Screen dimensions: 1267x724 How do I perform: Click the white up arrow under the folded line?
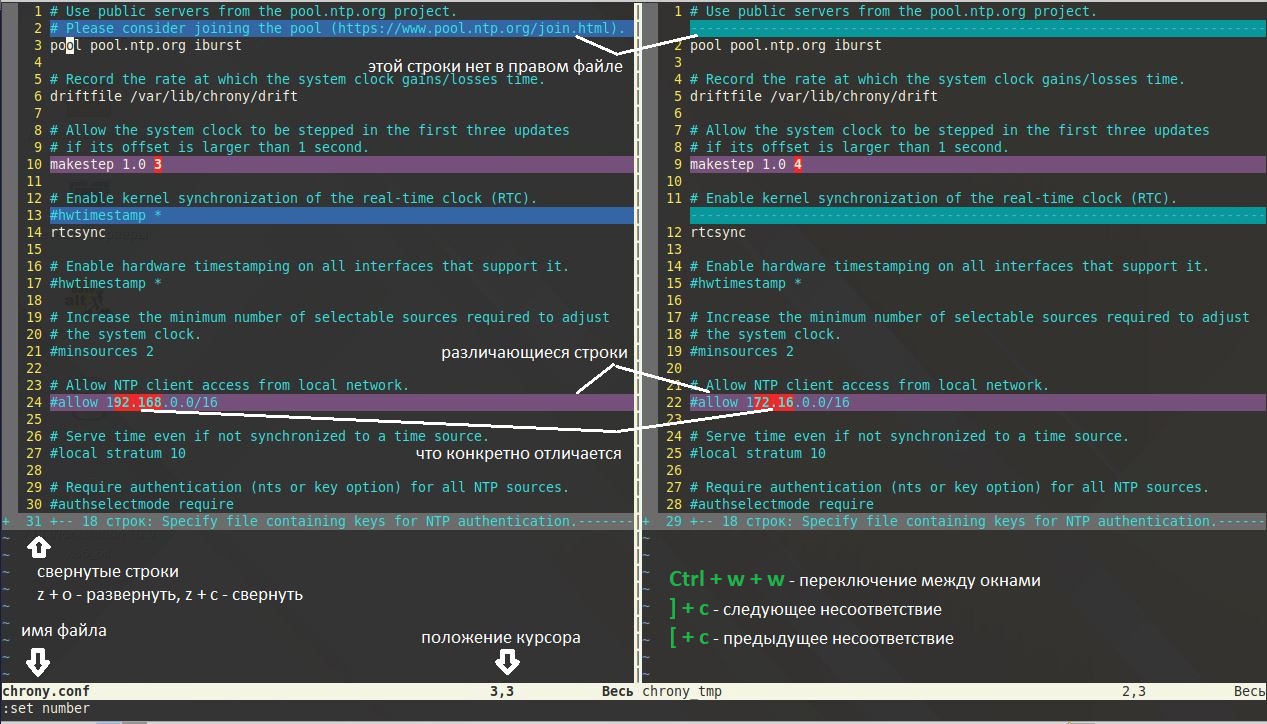(x=38, y=547)
